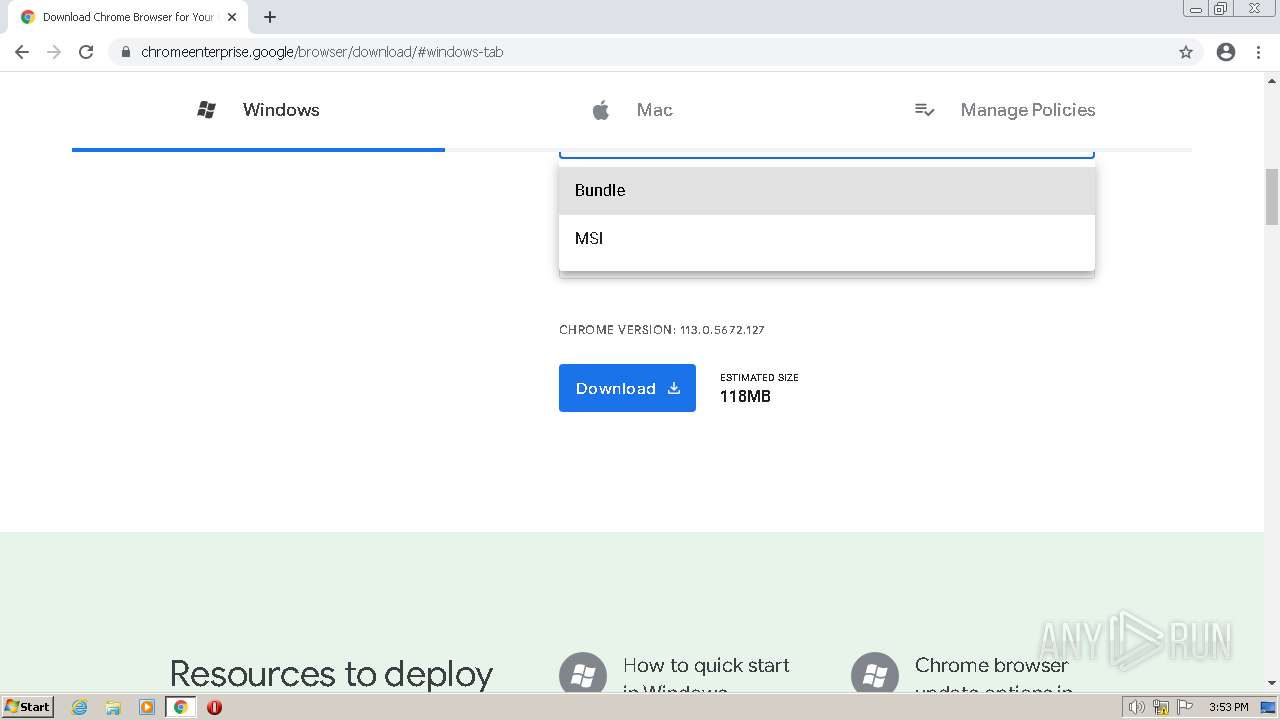The height and width of the screenshot is (720, 1280).
Task: Open the Windows Start menu
Action: [x=28, y=707]
